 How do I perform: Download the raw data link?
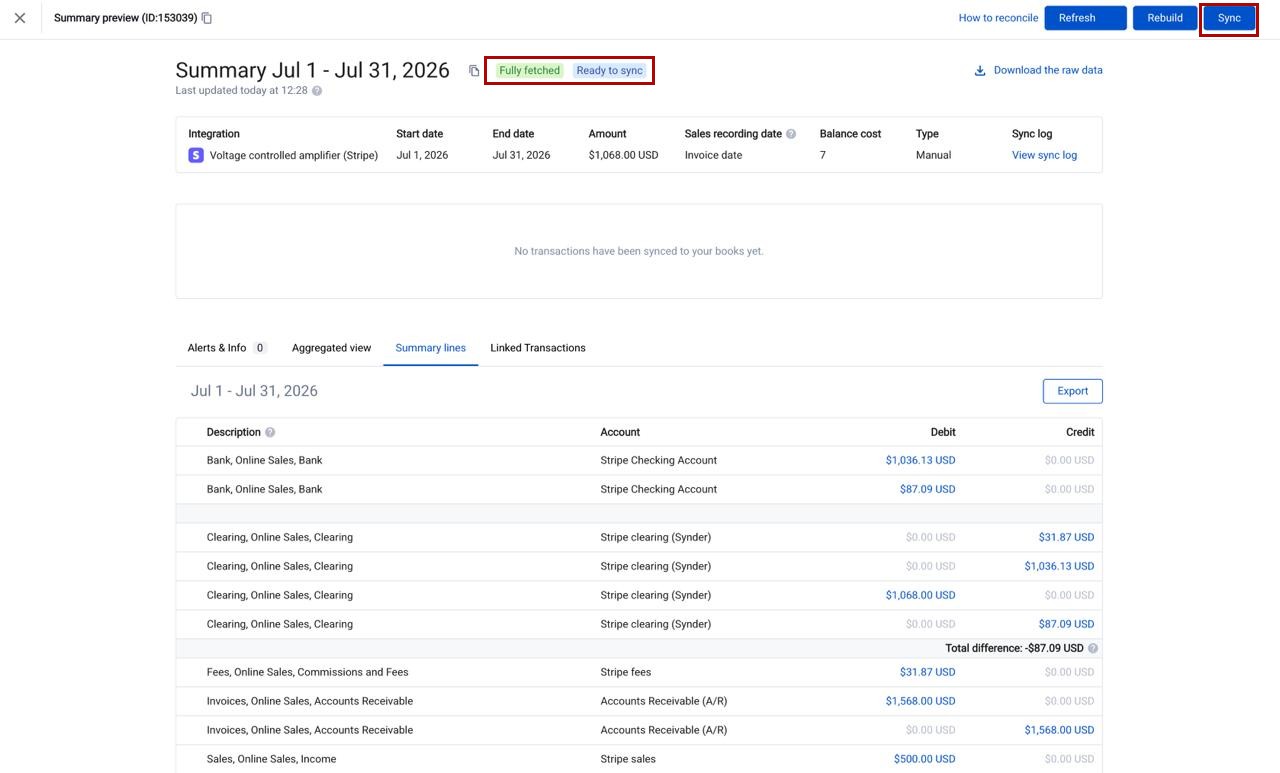(x=1048, y=70)
